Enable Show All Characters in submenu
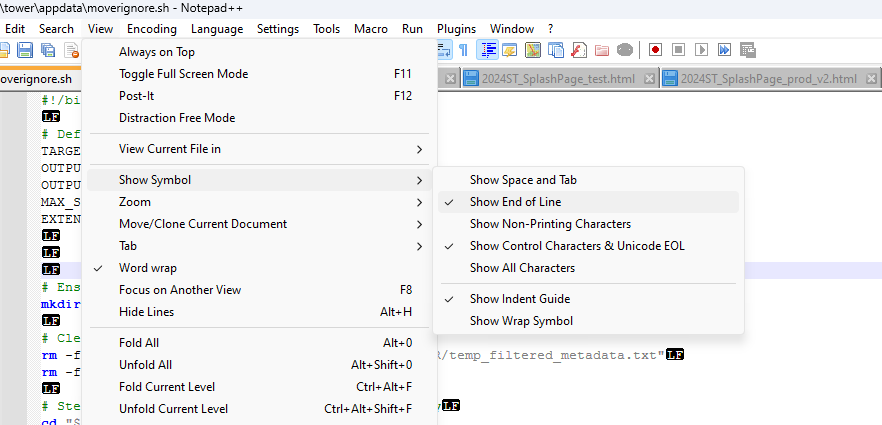The width and height of the screenshot is (882, 425). point(588,268)
